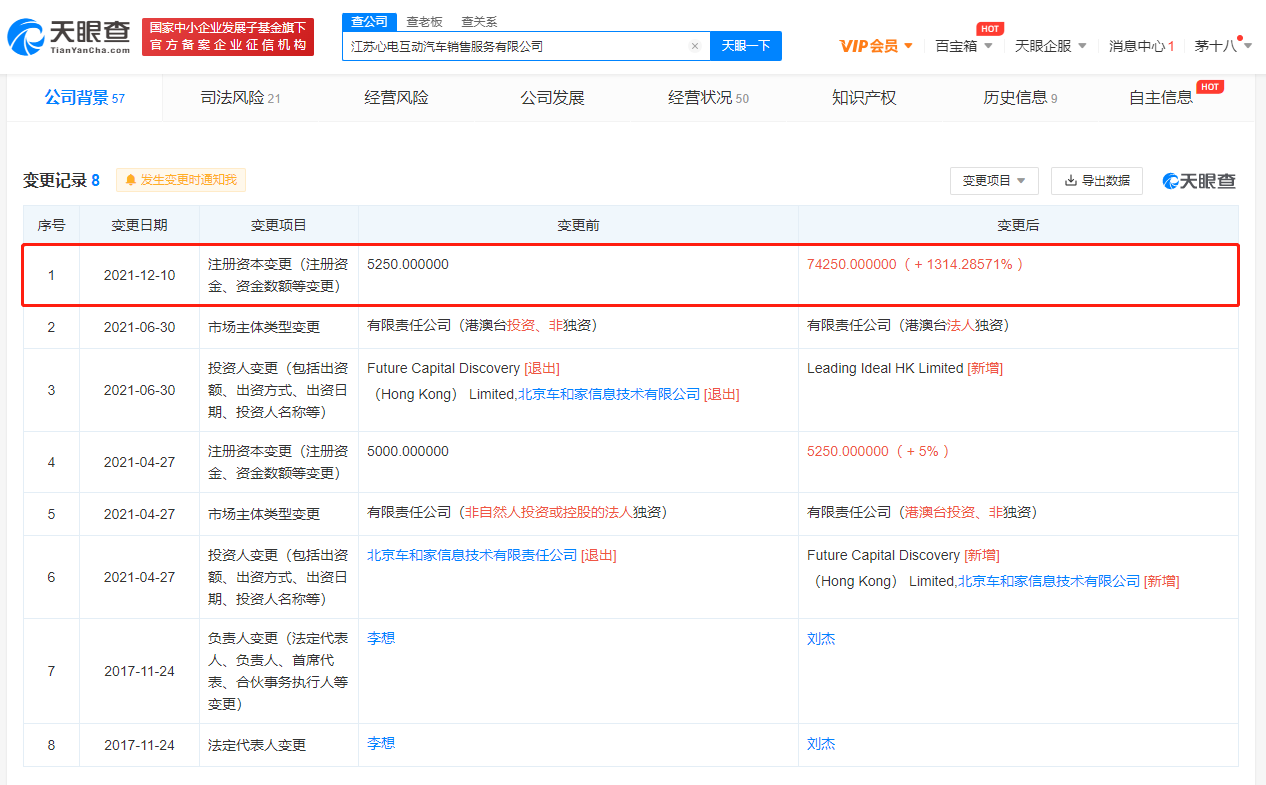
Task: Click the 天眼查 watermark logo beside 导出数据
Action: [x=1198, y=181]
